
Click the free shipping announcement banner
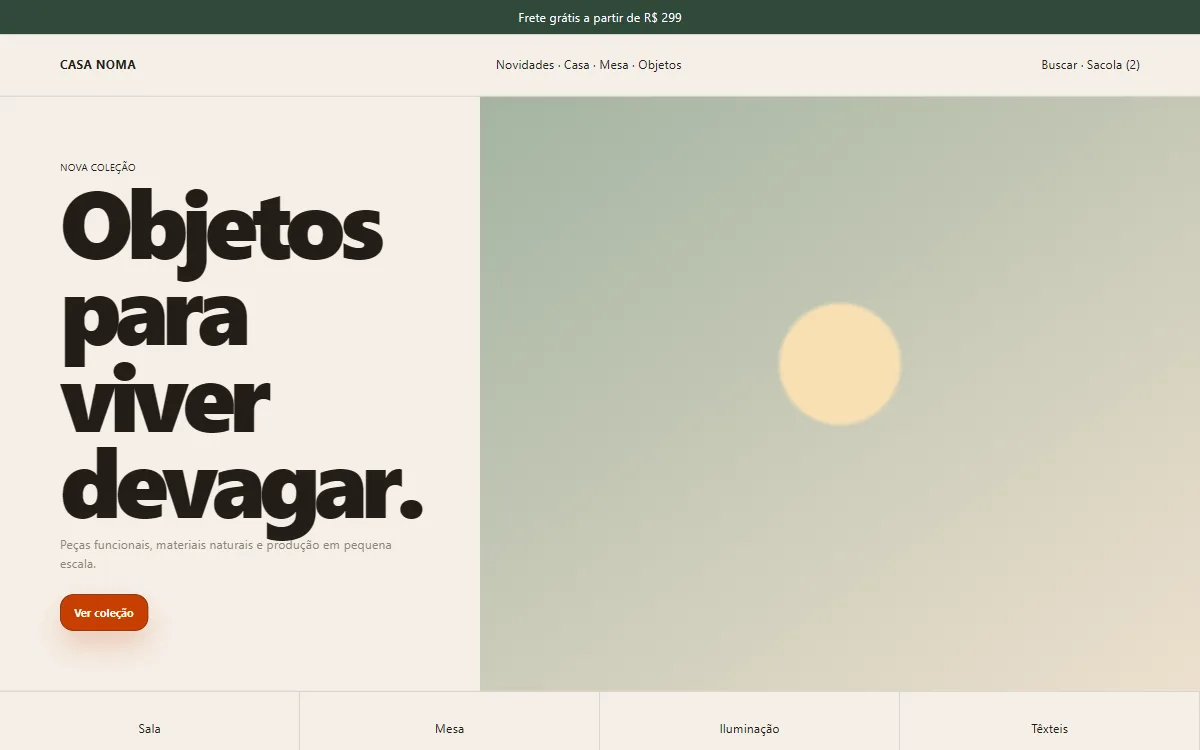coord(600,17)
